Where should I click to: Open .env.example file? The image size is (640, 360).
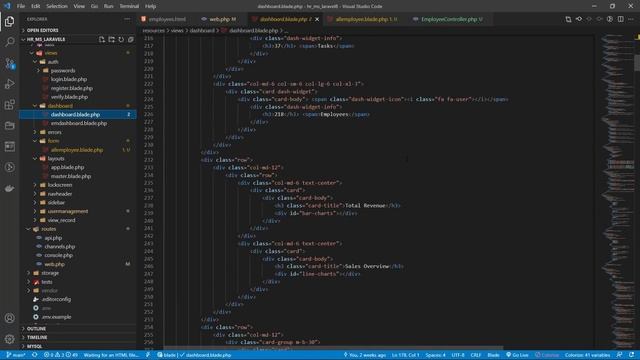[x=78, y=317]
